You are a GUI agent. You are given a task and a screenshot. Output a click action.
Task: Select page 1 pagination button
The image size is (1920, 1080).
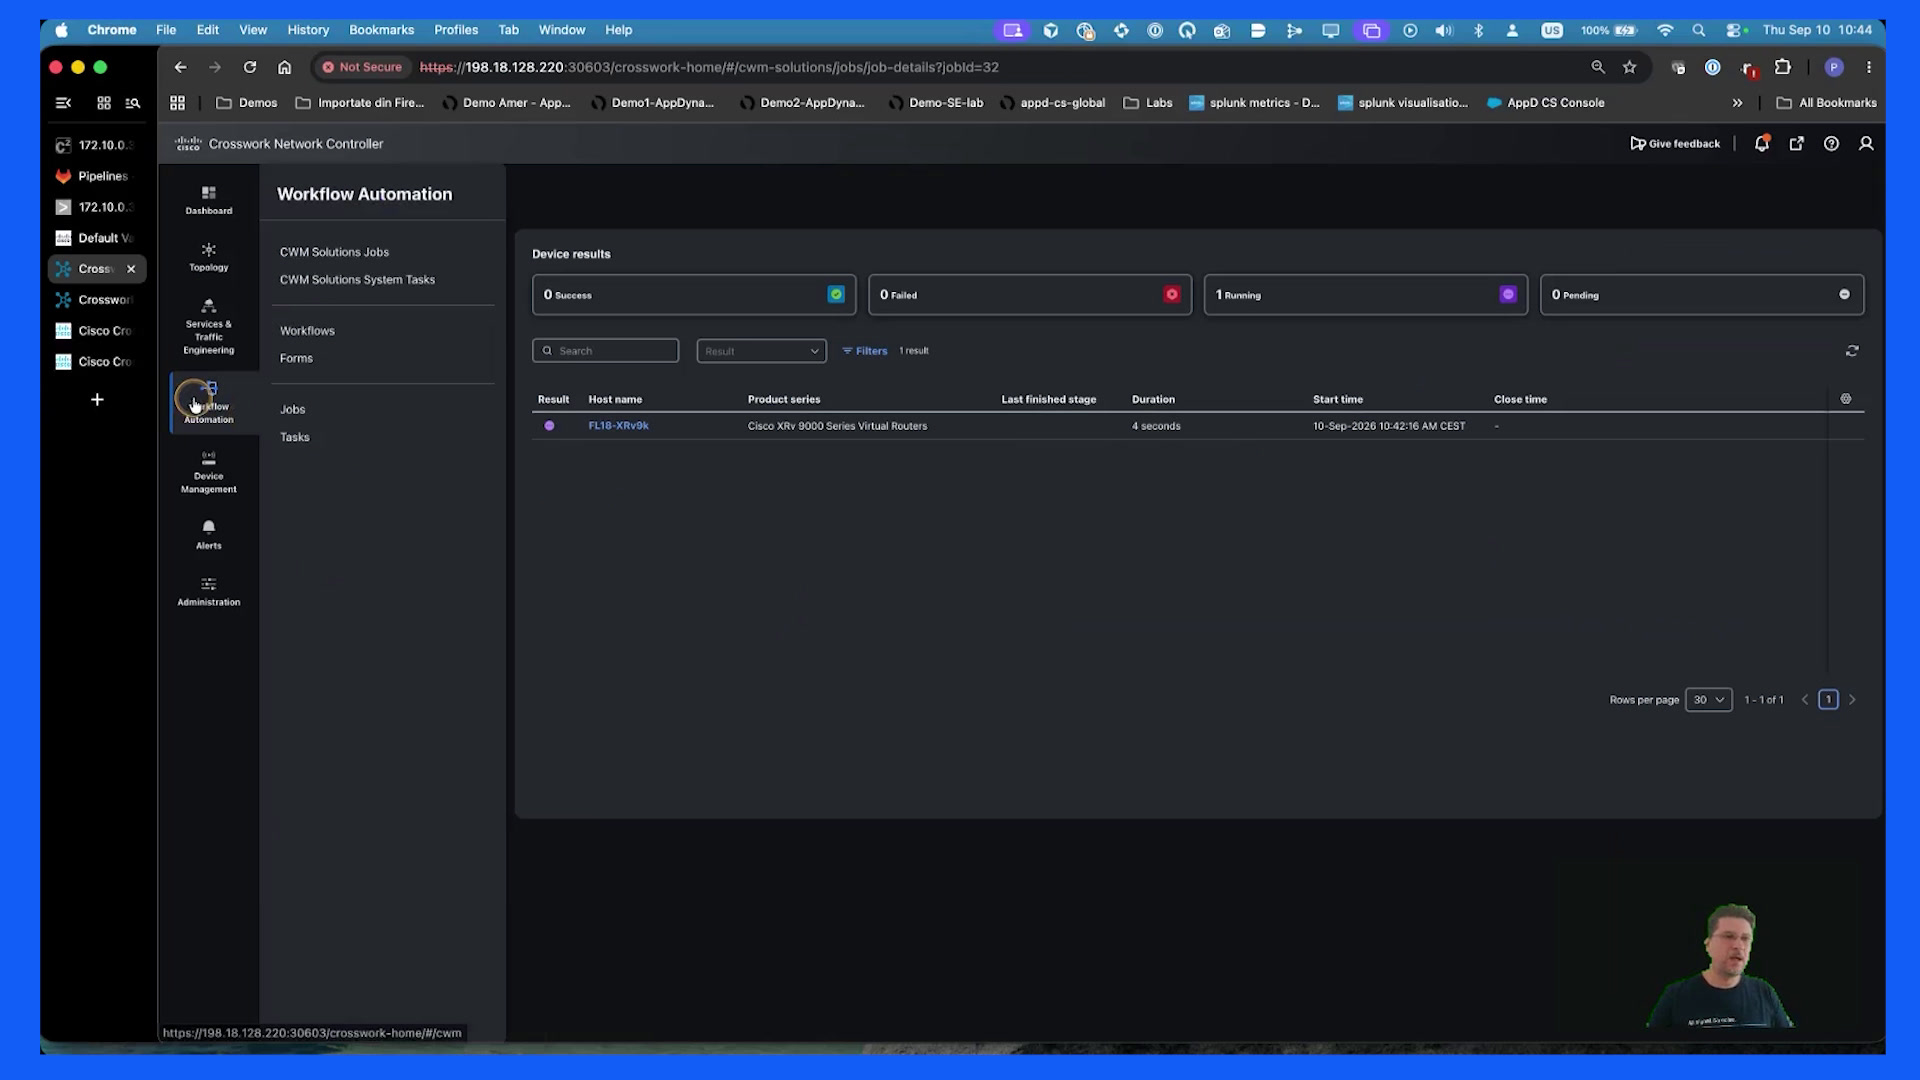[x=1828, y=700]
